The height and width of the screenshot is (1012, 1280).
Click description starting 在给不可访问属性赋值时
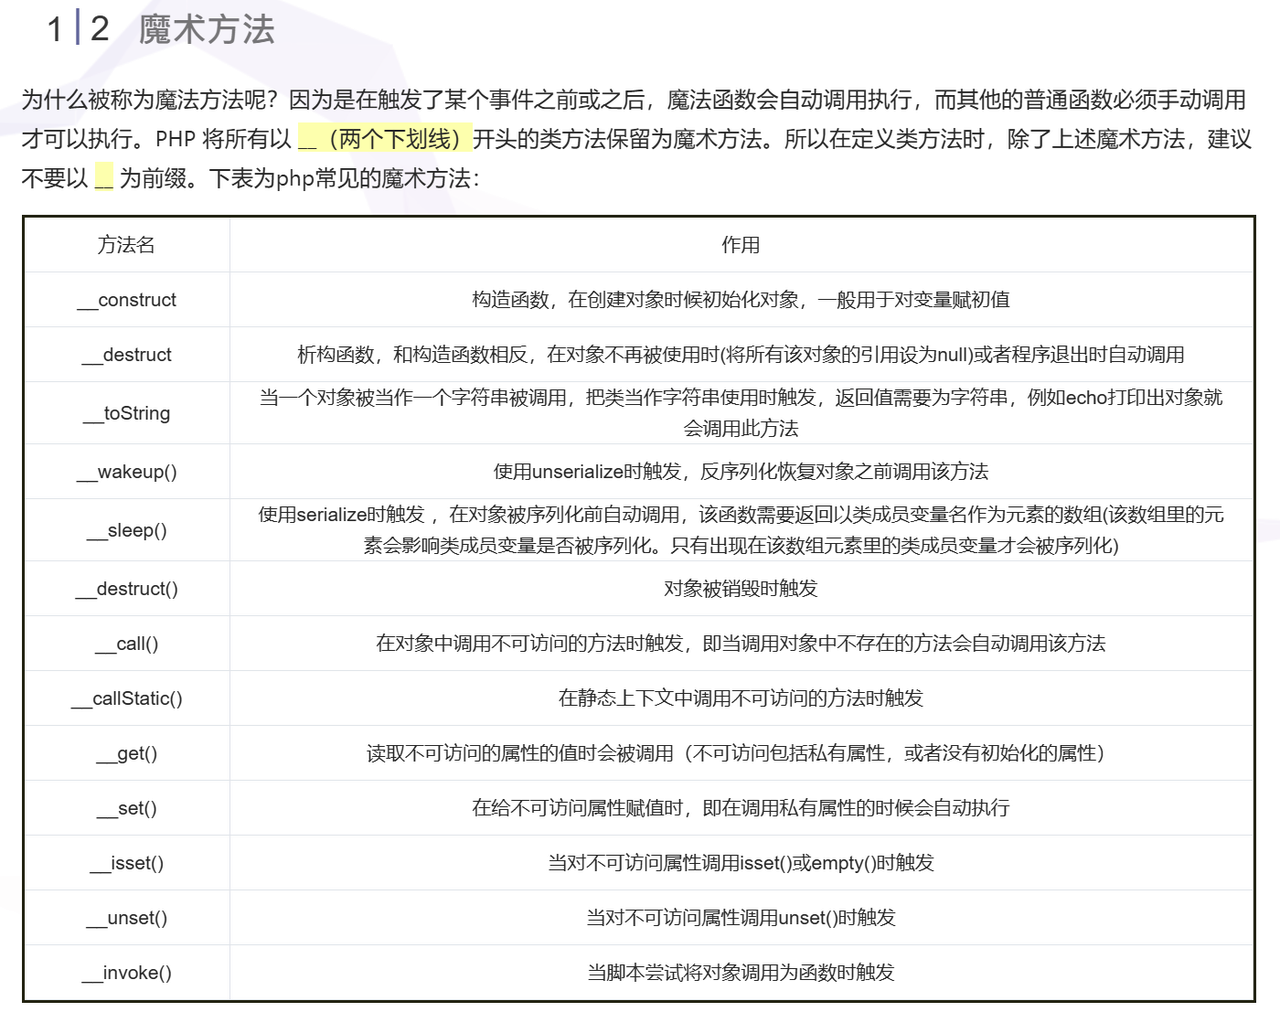point(741,809)
